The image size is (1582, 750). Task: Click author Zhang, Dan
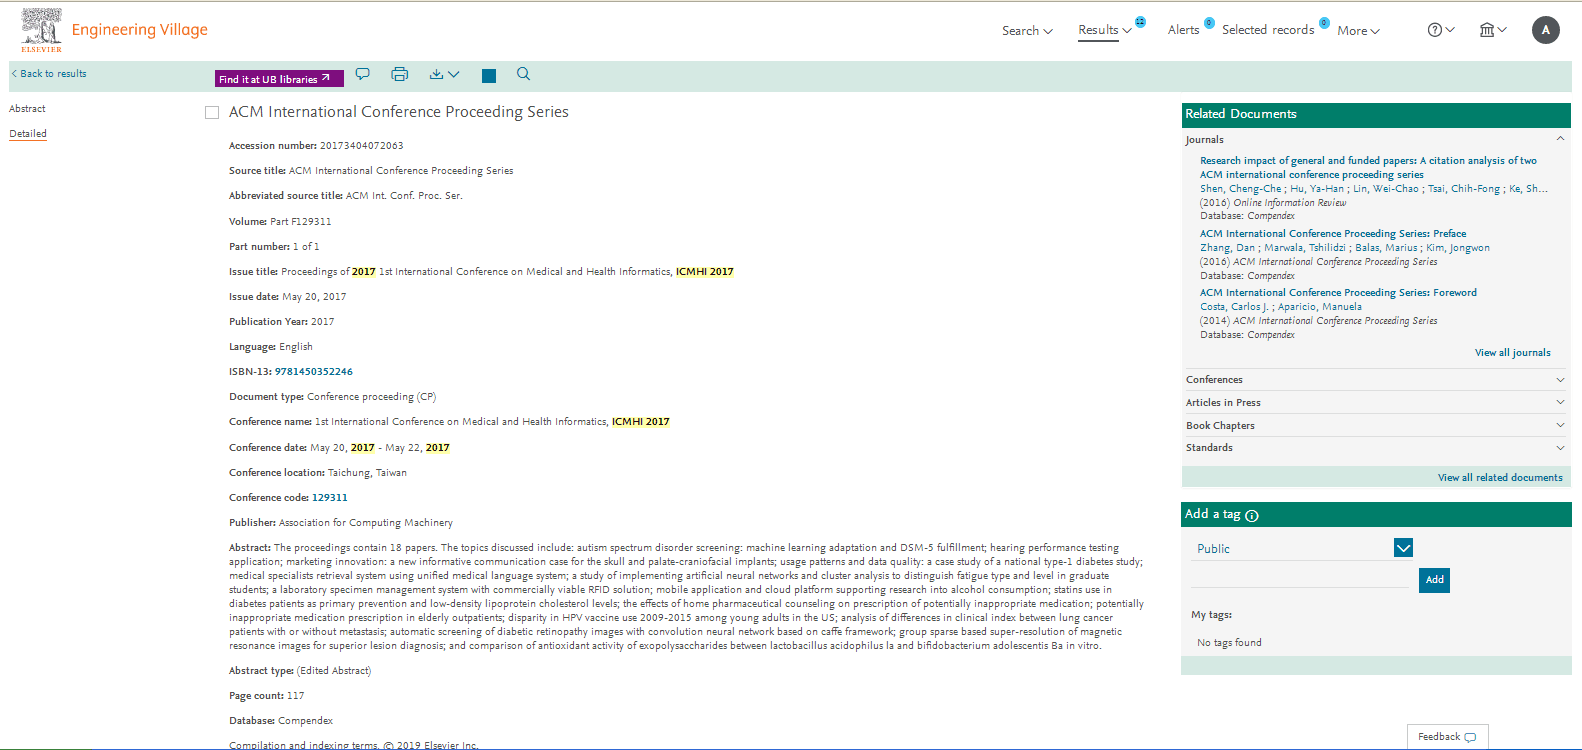click(x=1227, y=248)
